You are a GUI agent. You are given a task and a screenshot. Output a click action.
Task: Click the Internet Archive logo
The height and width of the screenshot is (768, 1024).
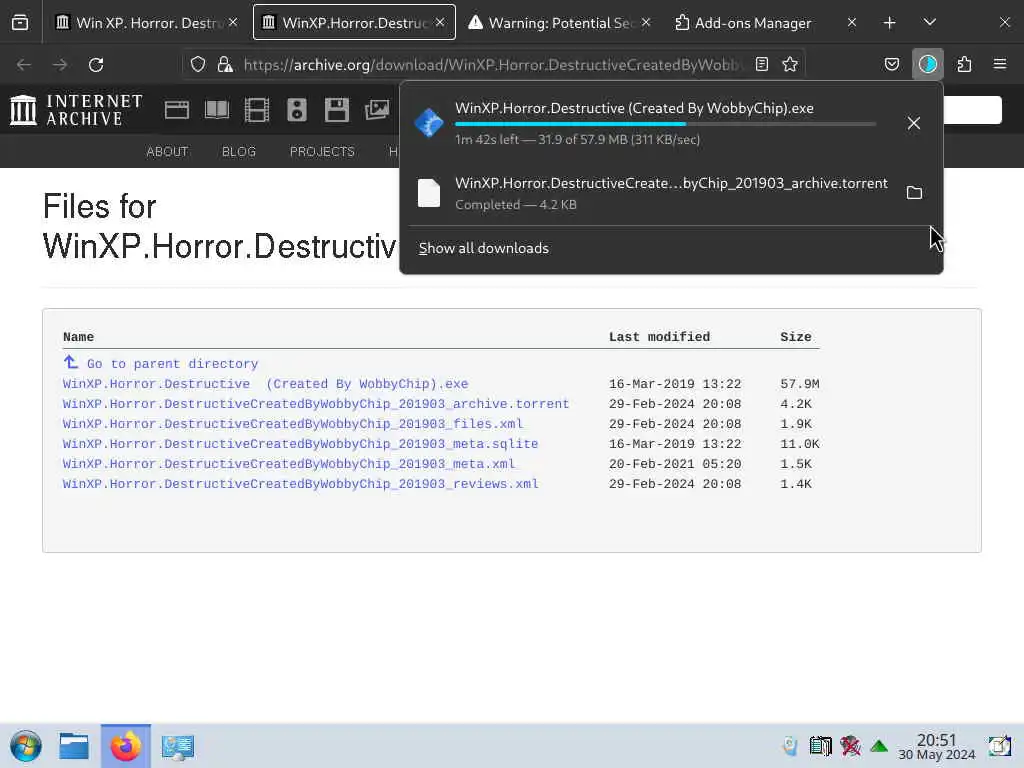click(x=76, y=110)
